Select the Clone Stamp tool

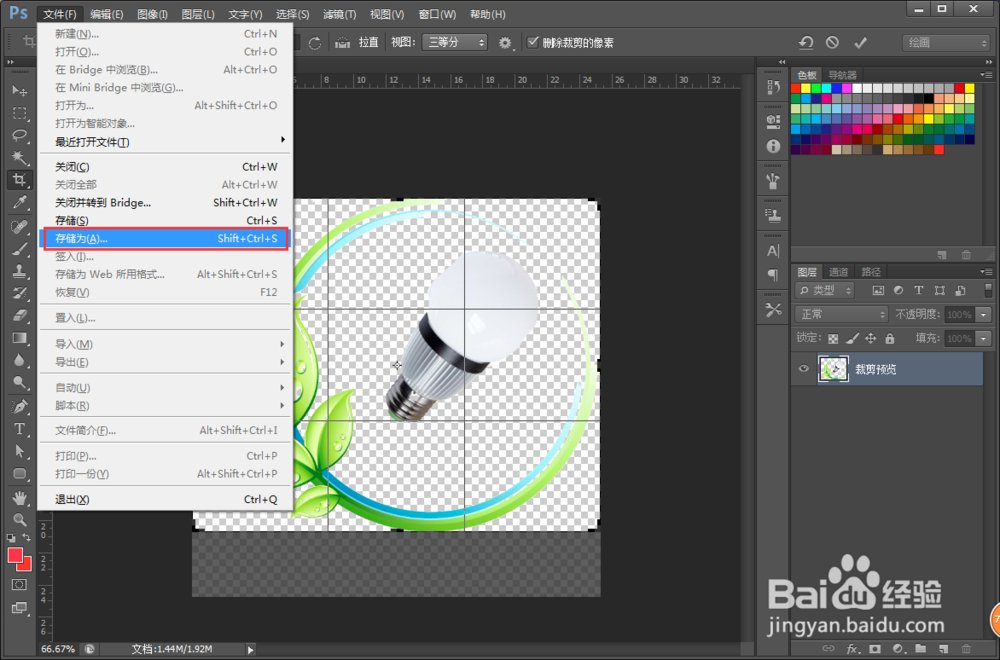click(19, 271)
